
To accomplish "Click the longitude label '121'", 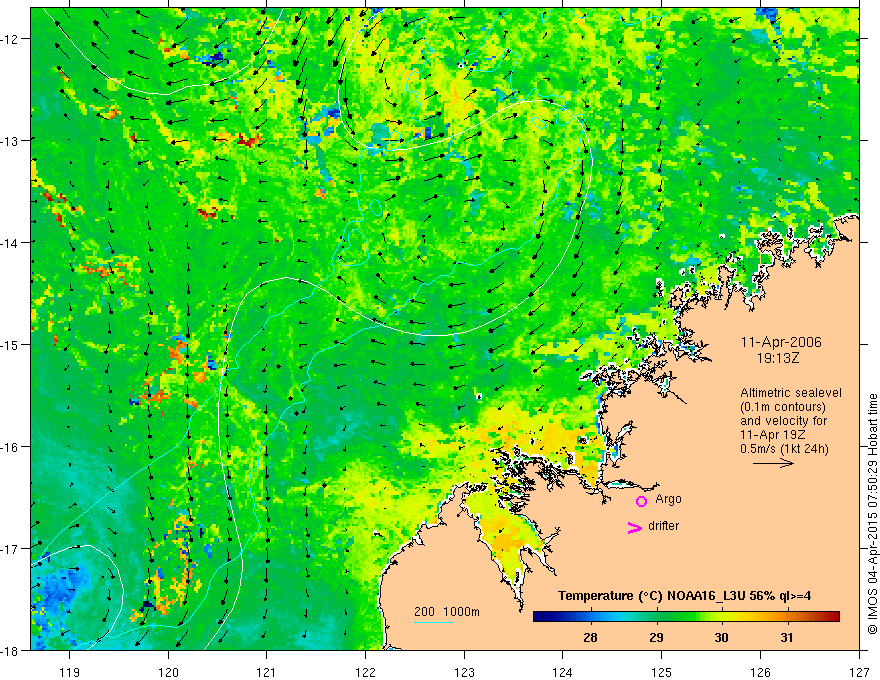I will (x=267, y=672).
